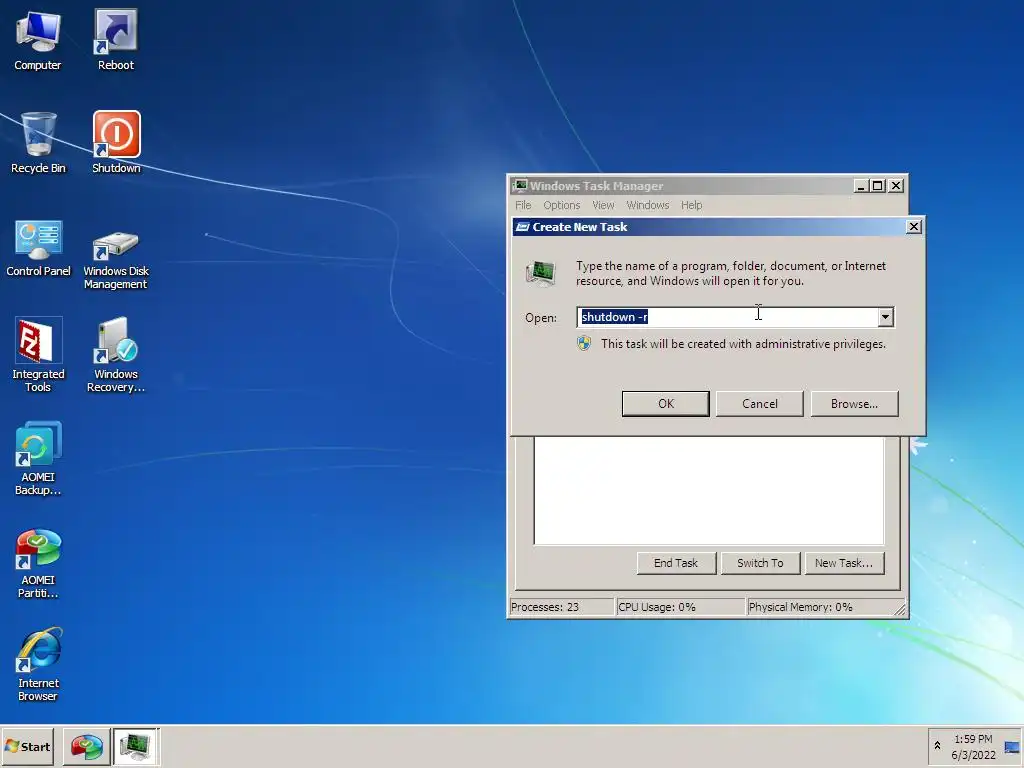Select the Integrated Tools desktop icon
1024x768 pixels.
[x=38, y=355]
